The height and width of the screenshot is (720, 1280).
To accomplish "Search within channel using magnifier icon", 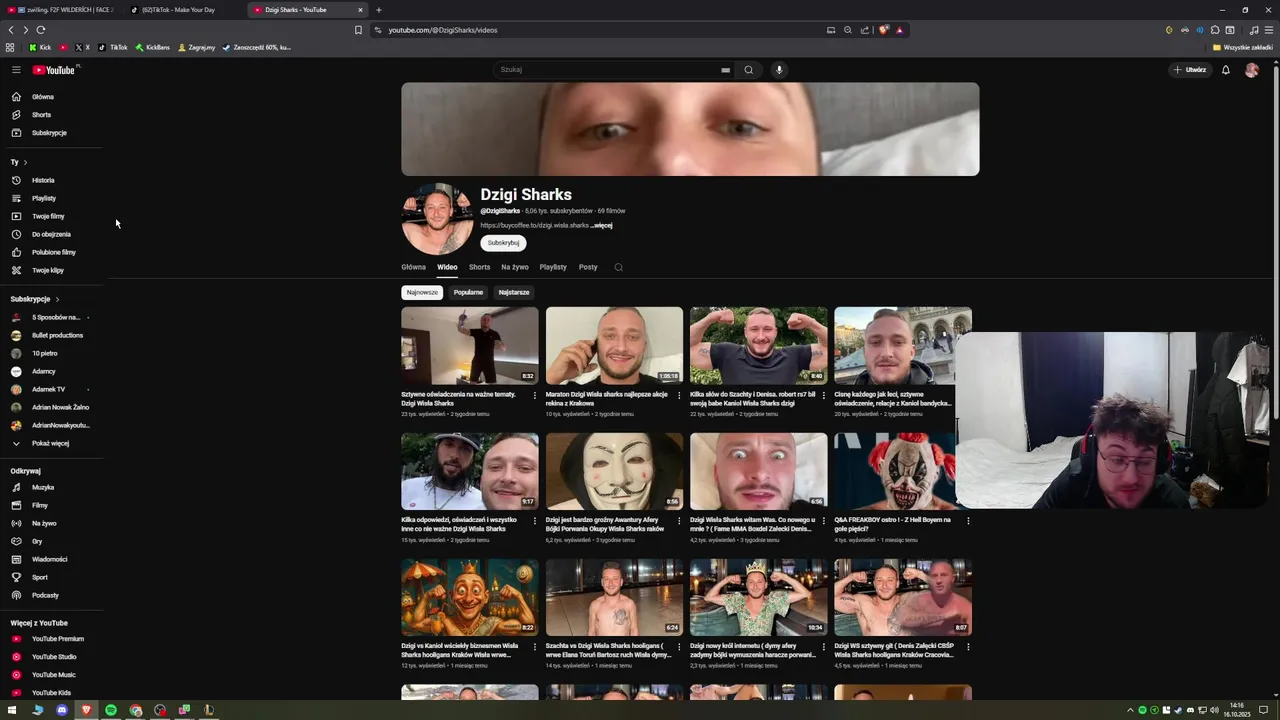I will pyautogui.click(x=618, y=267).
